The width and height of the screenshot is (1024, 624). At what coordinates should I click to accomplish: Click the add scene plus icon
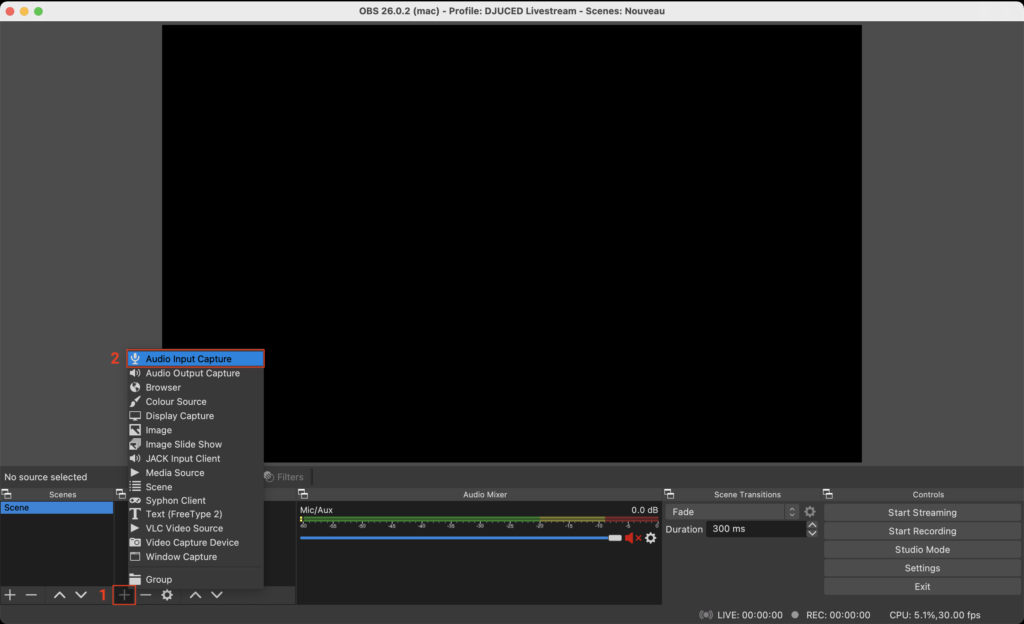(10, 595)
